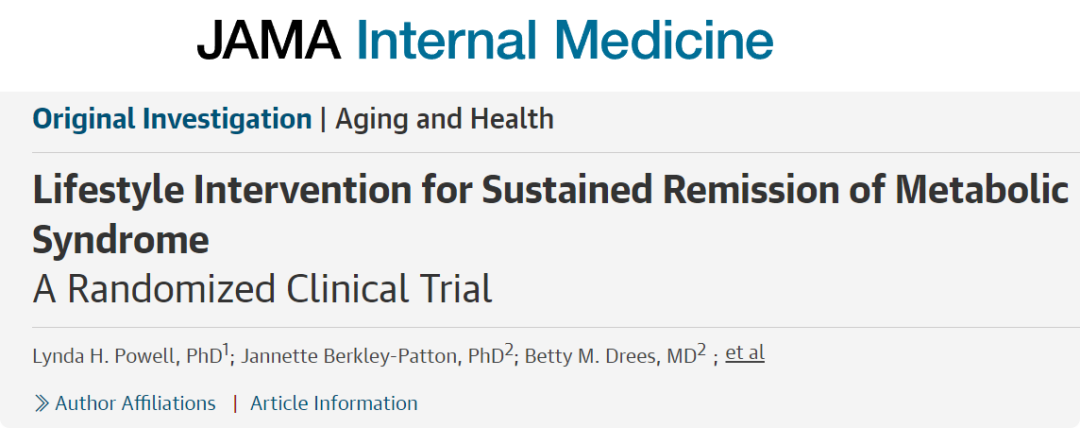Click affiliation superscript 2 after Drees MD

click(702, 349)
